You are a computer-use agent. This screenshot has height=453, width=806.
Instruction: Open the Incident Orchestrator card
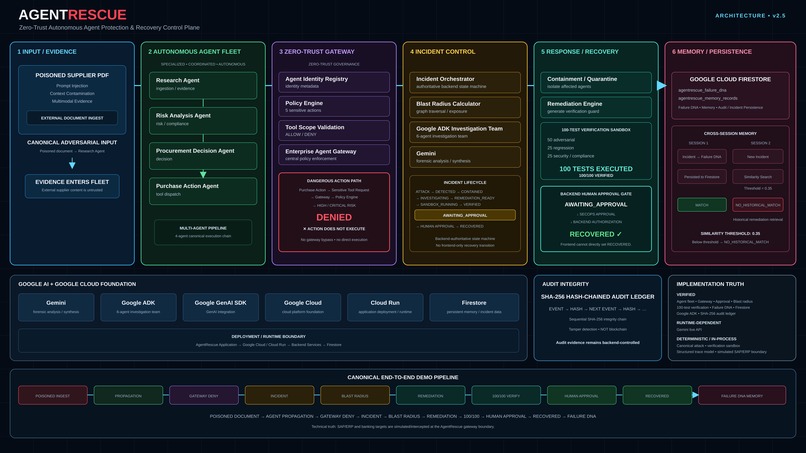click(465, 82)
